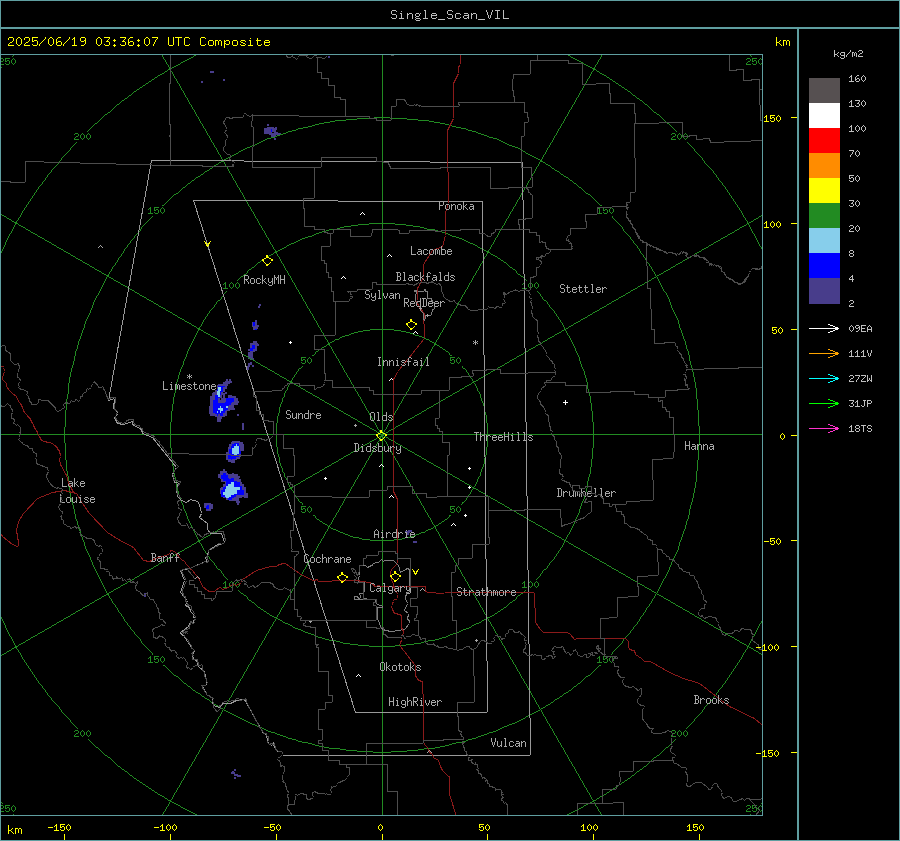This screenshot has height=841, width=900.
Task: Click the yellow diamond marker above Calgary
Action: [x=395, y=576]
